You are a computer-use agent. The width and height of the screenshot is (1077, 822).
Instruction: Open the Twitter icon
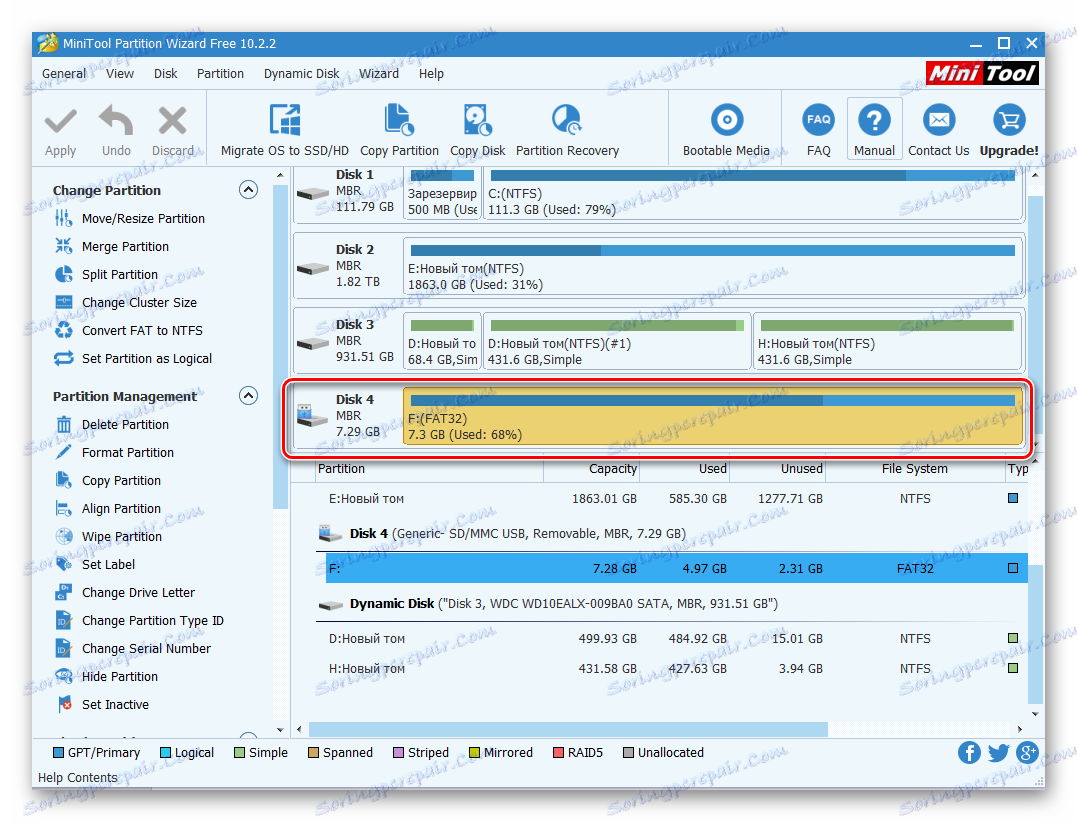[x=998, y=753]
